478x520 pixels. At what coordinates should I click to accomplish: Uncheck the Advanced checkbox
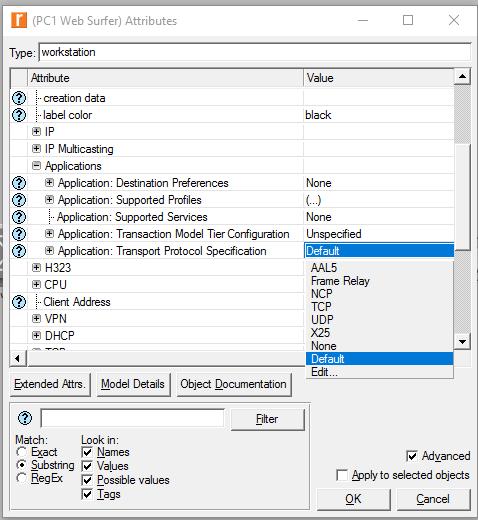412,456
